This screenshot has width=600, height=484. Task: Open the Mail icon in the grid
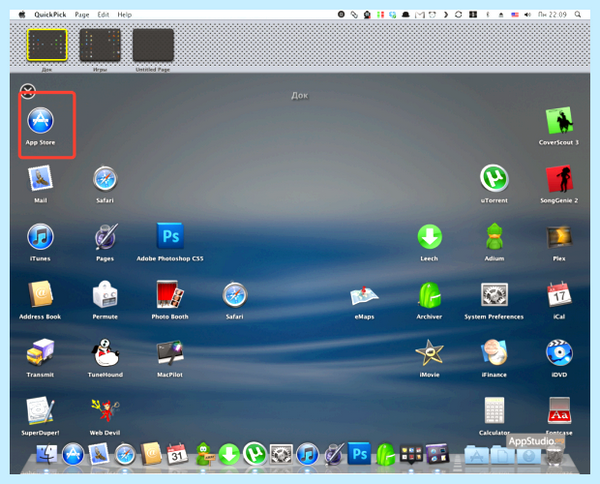[41, 179]
